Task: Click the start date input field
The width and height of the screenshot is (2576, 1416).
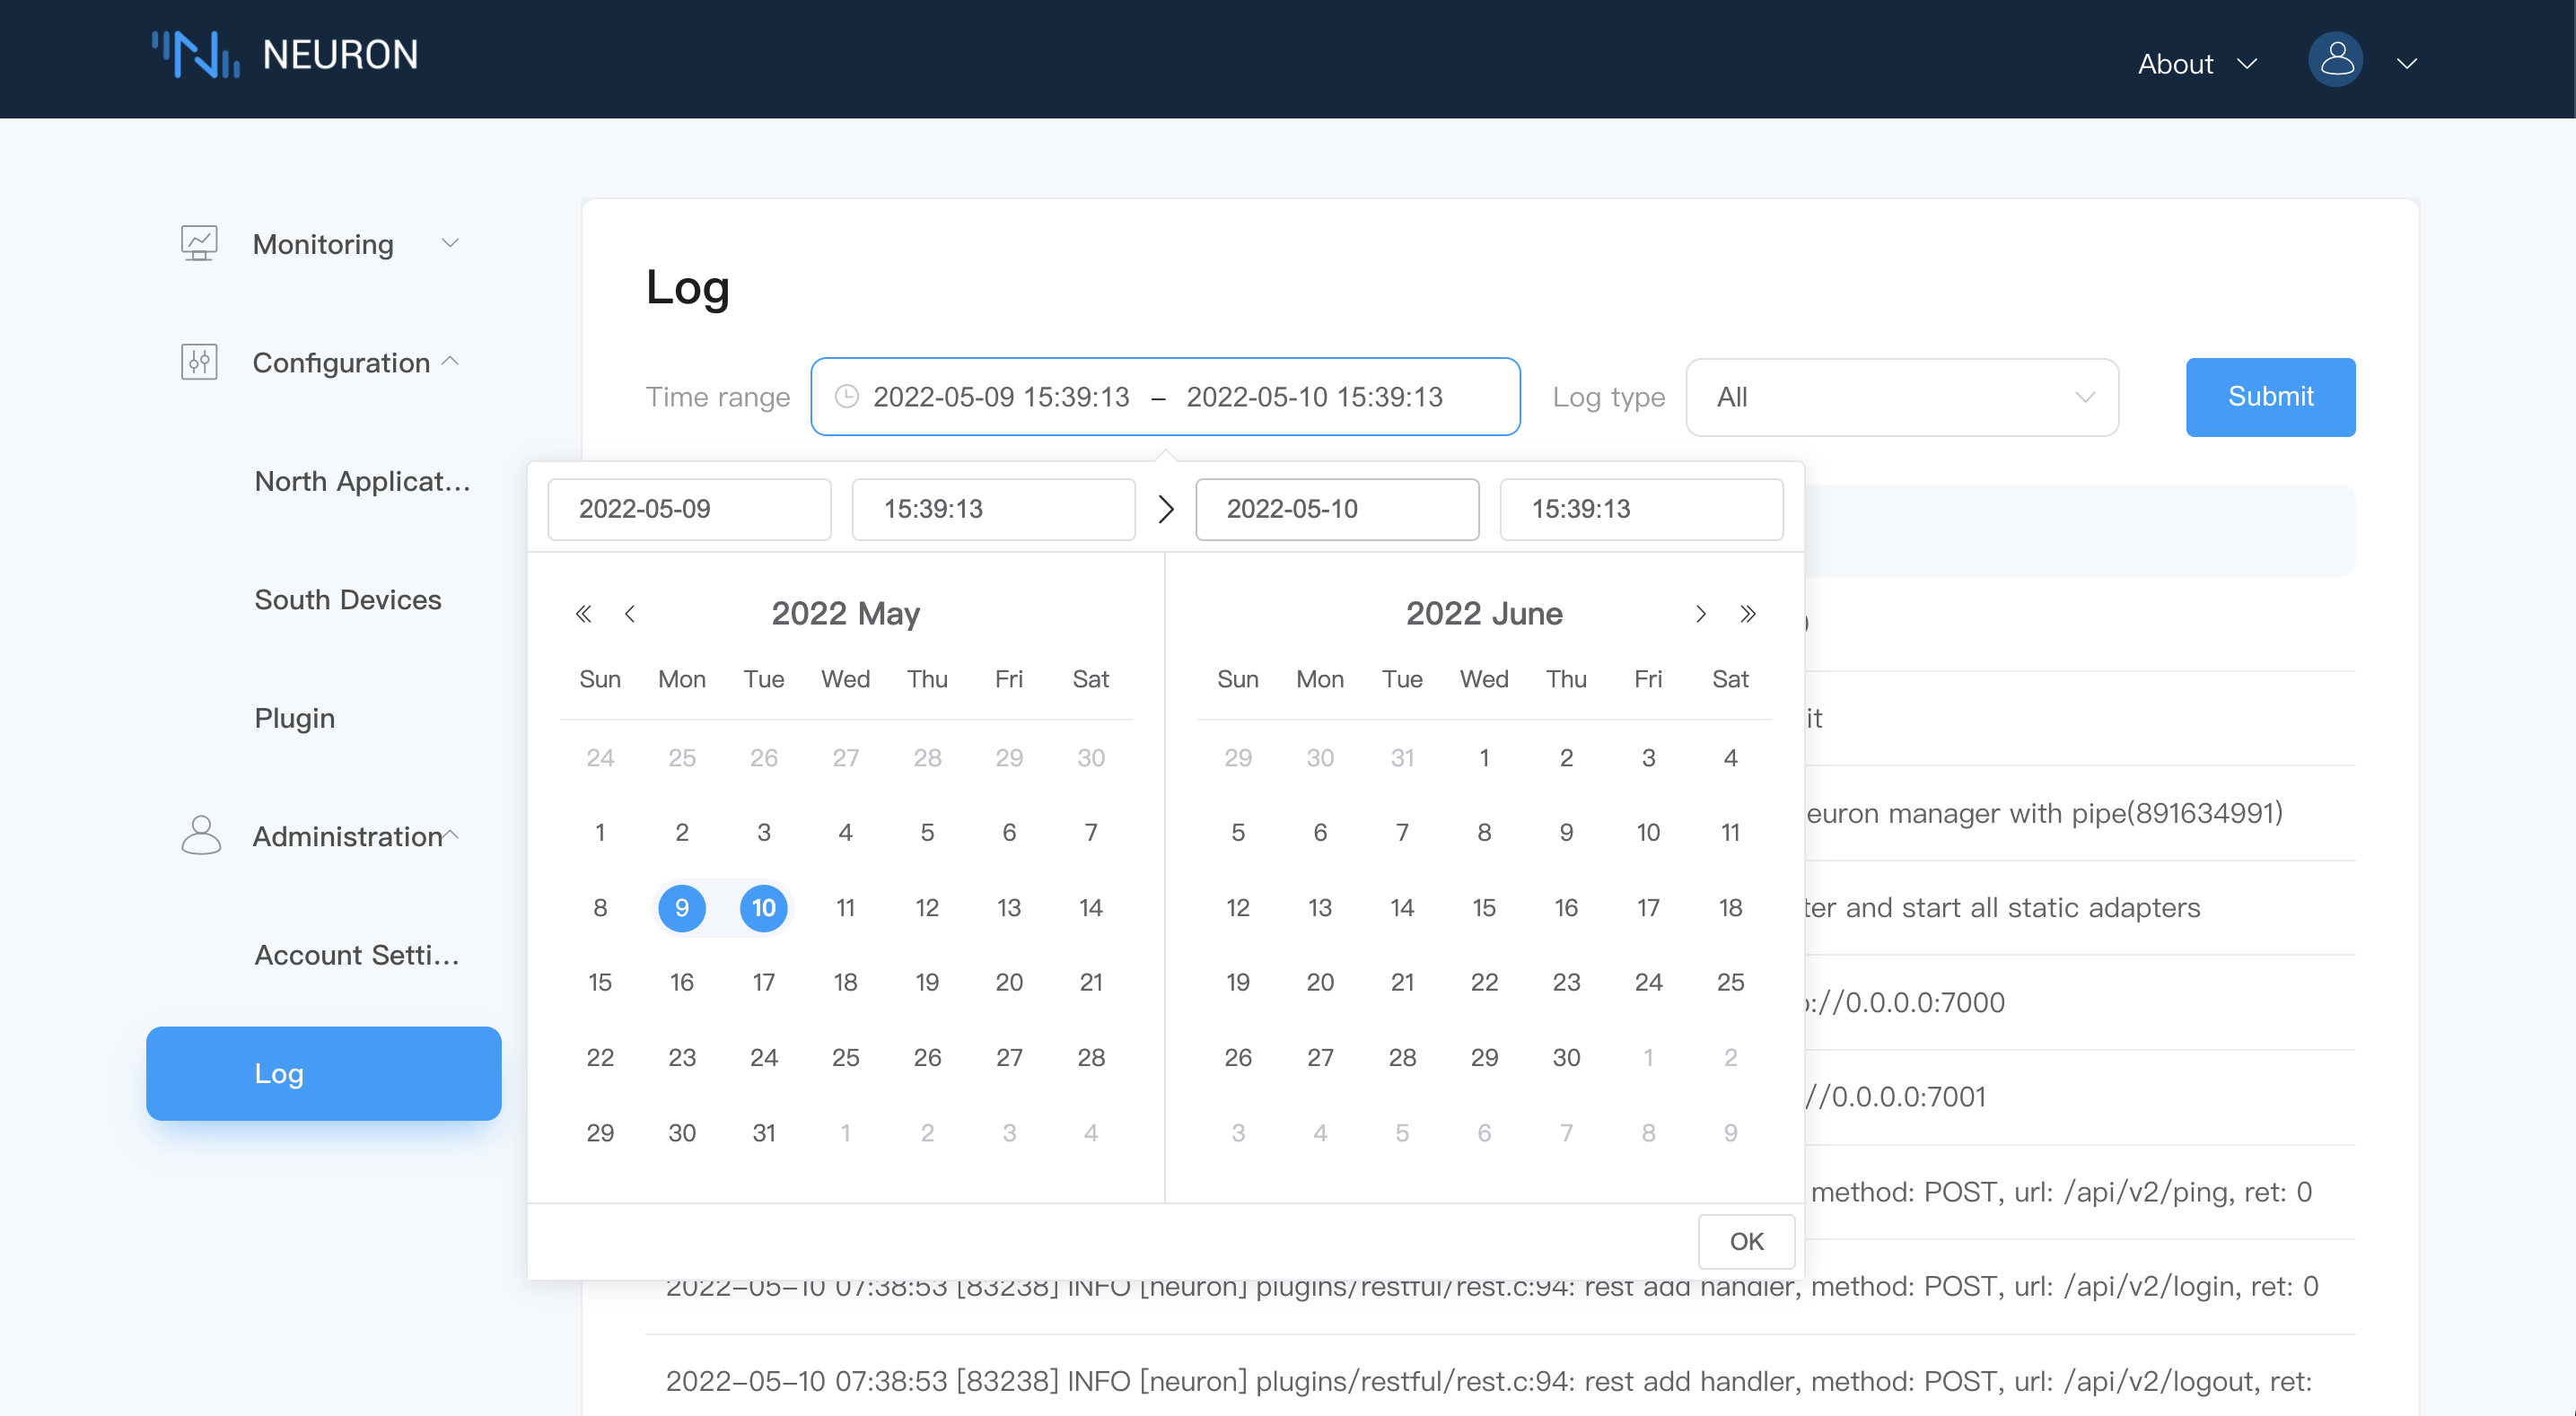Action: point(689,508)
